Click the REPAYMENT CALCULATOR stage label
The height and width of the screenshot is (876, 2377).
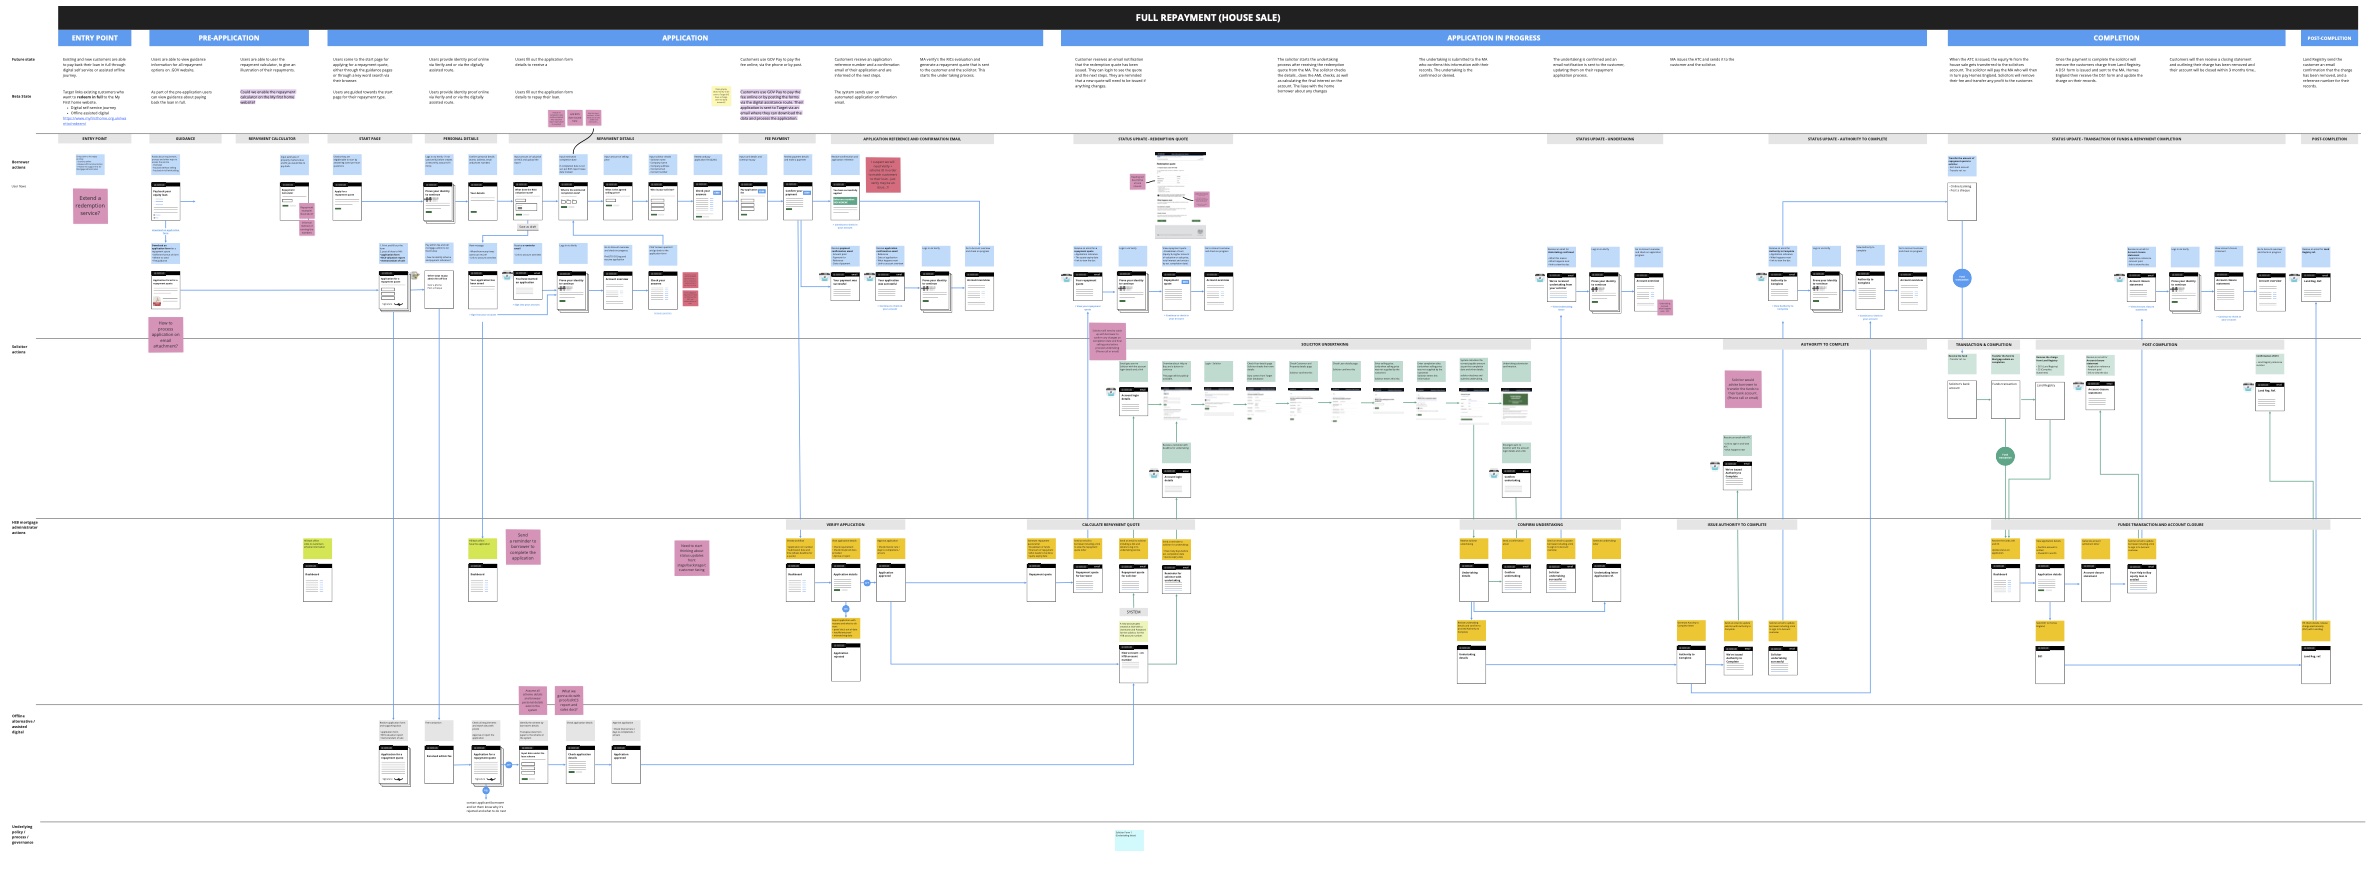[272, 139]
